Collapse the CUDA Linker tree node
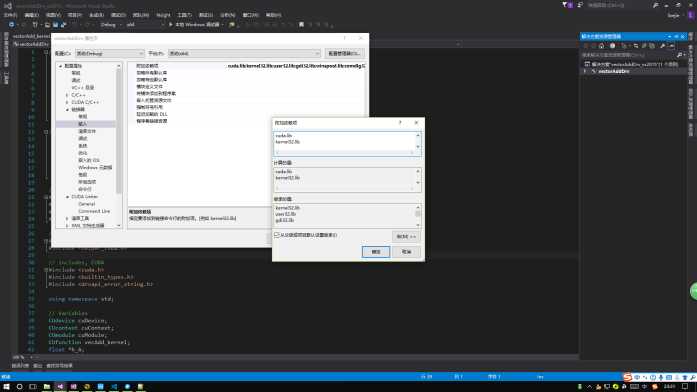 pyautogui.click(x=67, y=196)
